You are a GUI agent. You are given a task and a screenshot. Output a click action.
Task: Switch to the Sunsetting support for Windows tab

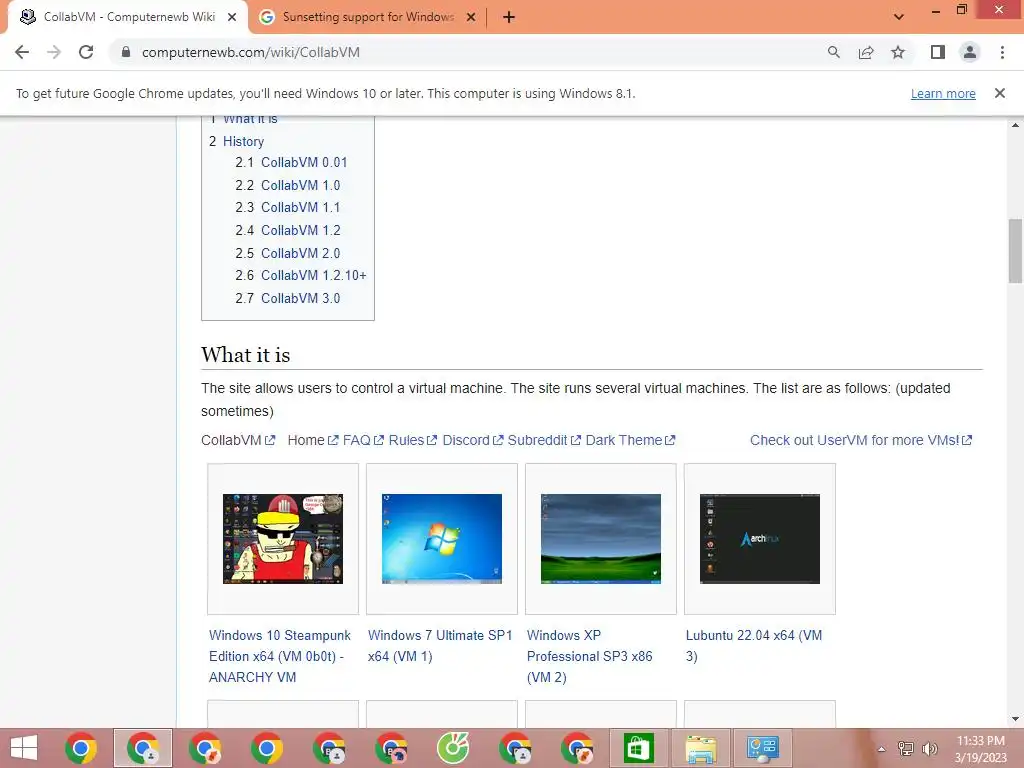click(x=368, y=18)
